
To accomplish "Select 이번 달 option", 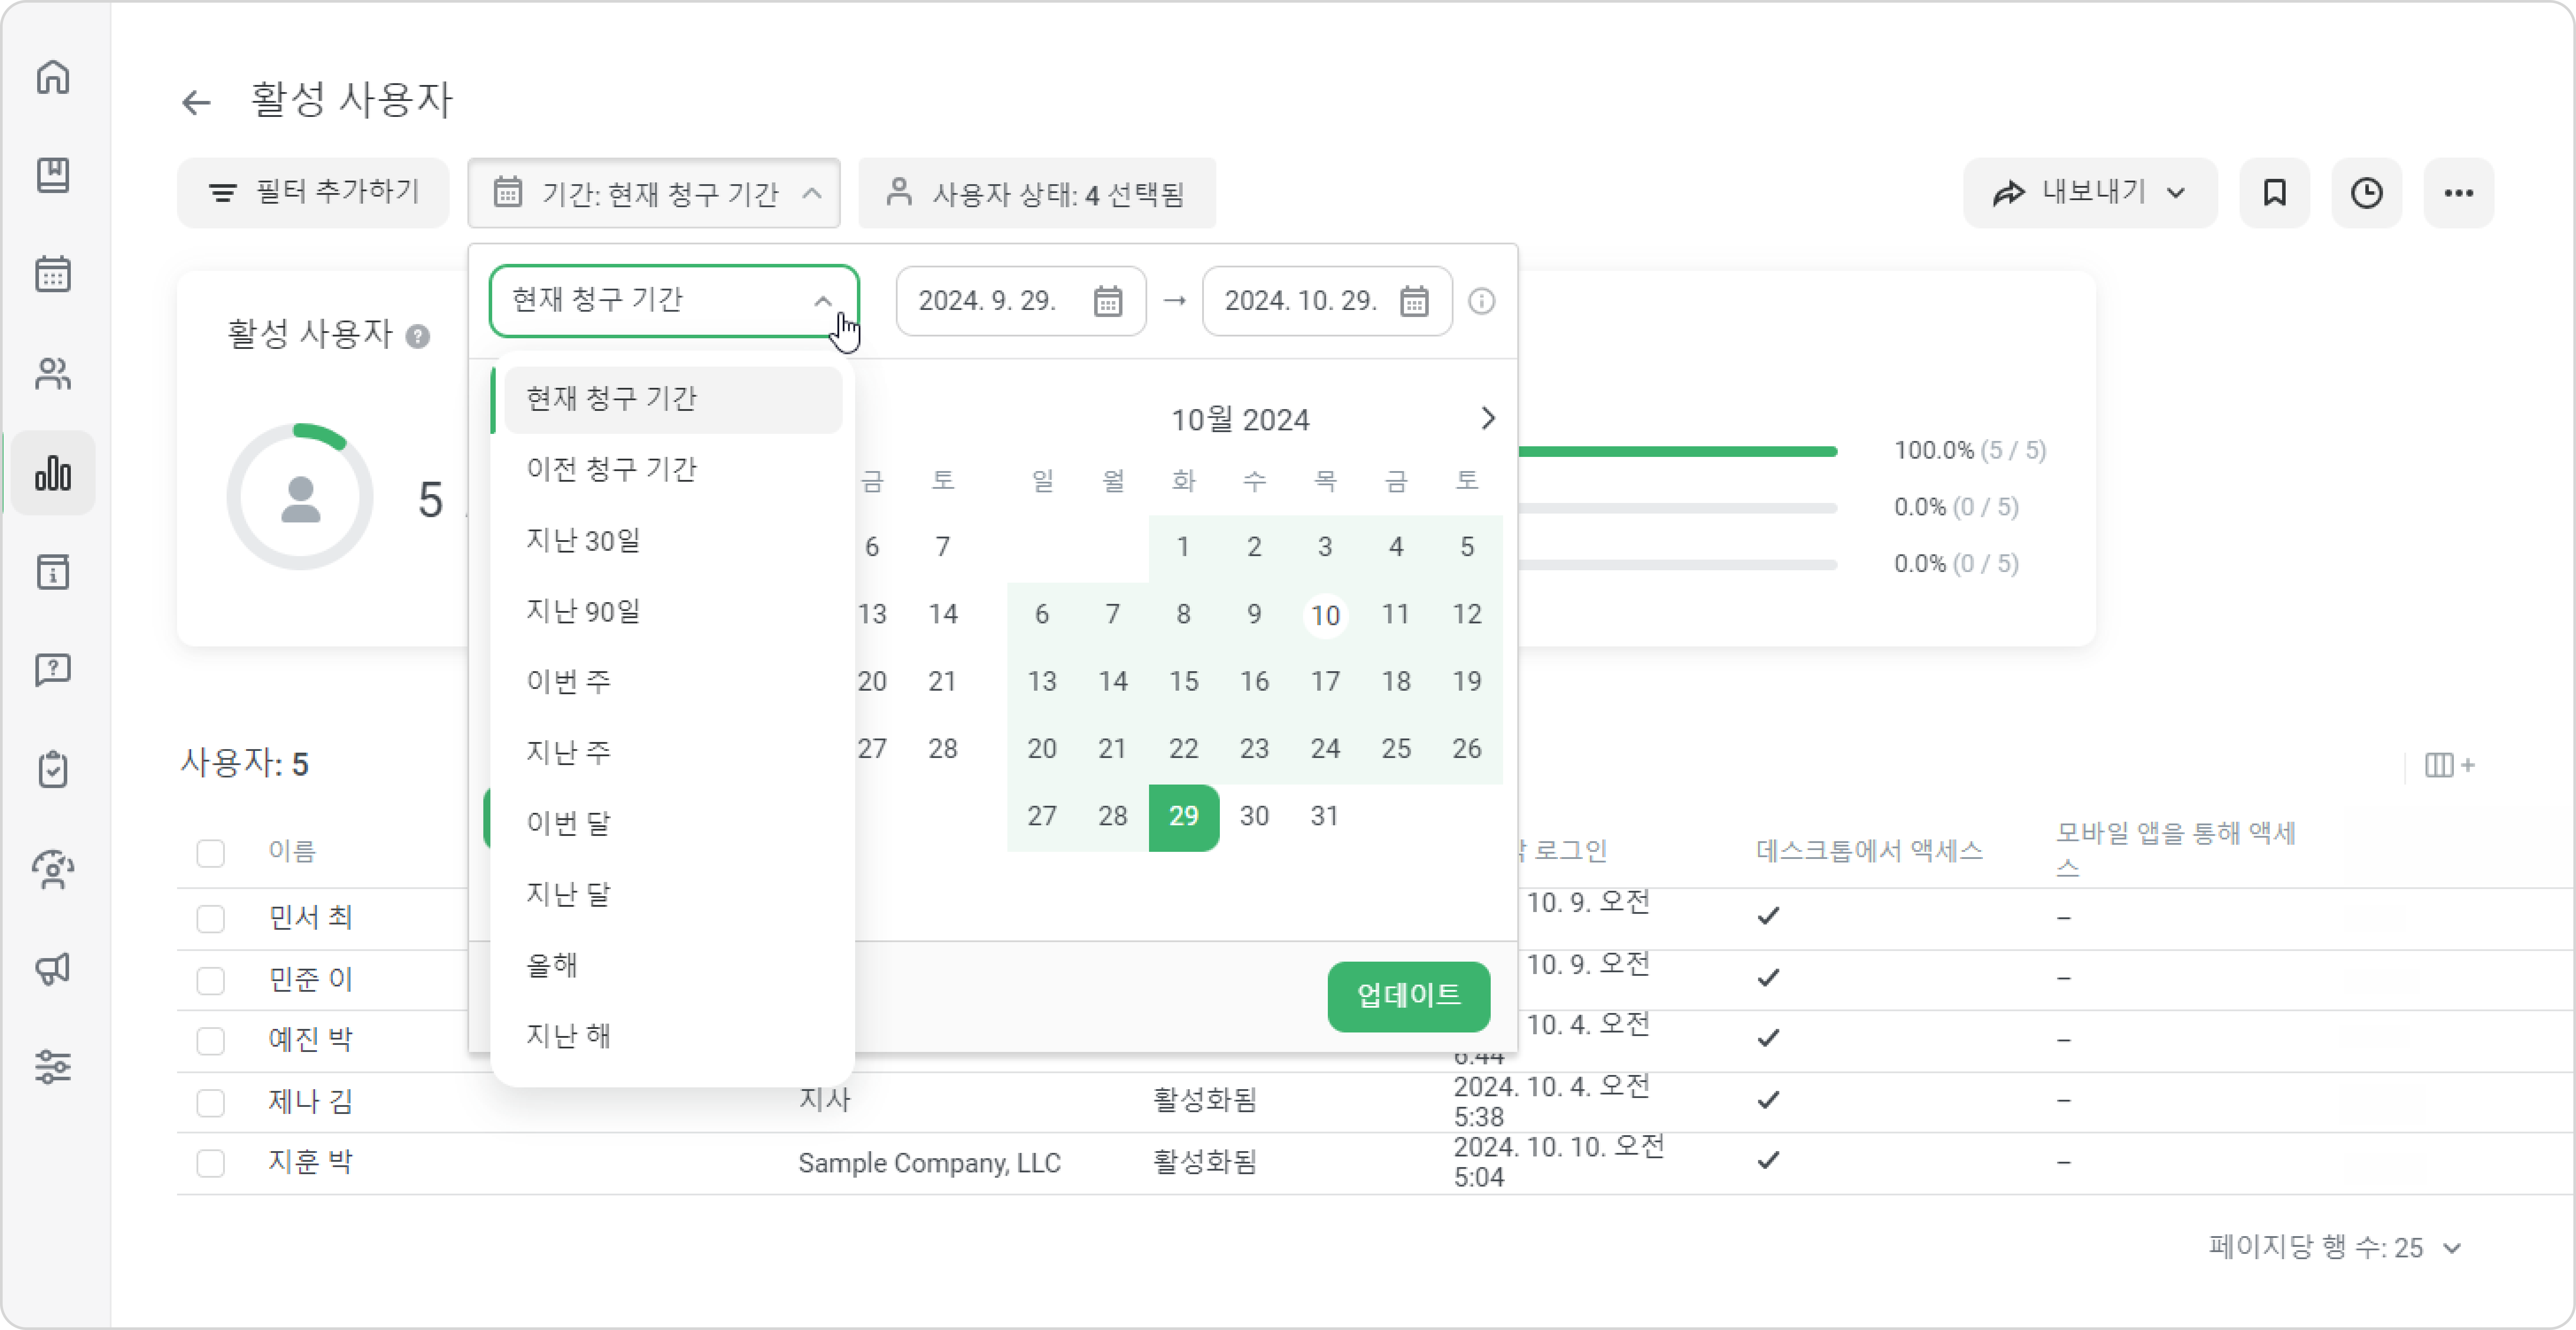I will coord(673,824).
